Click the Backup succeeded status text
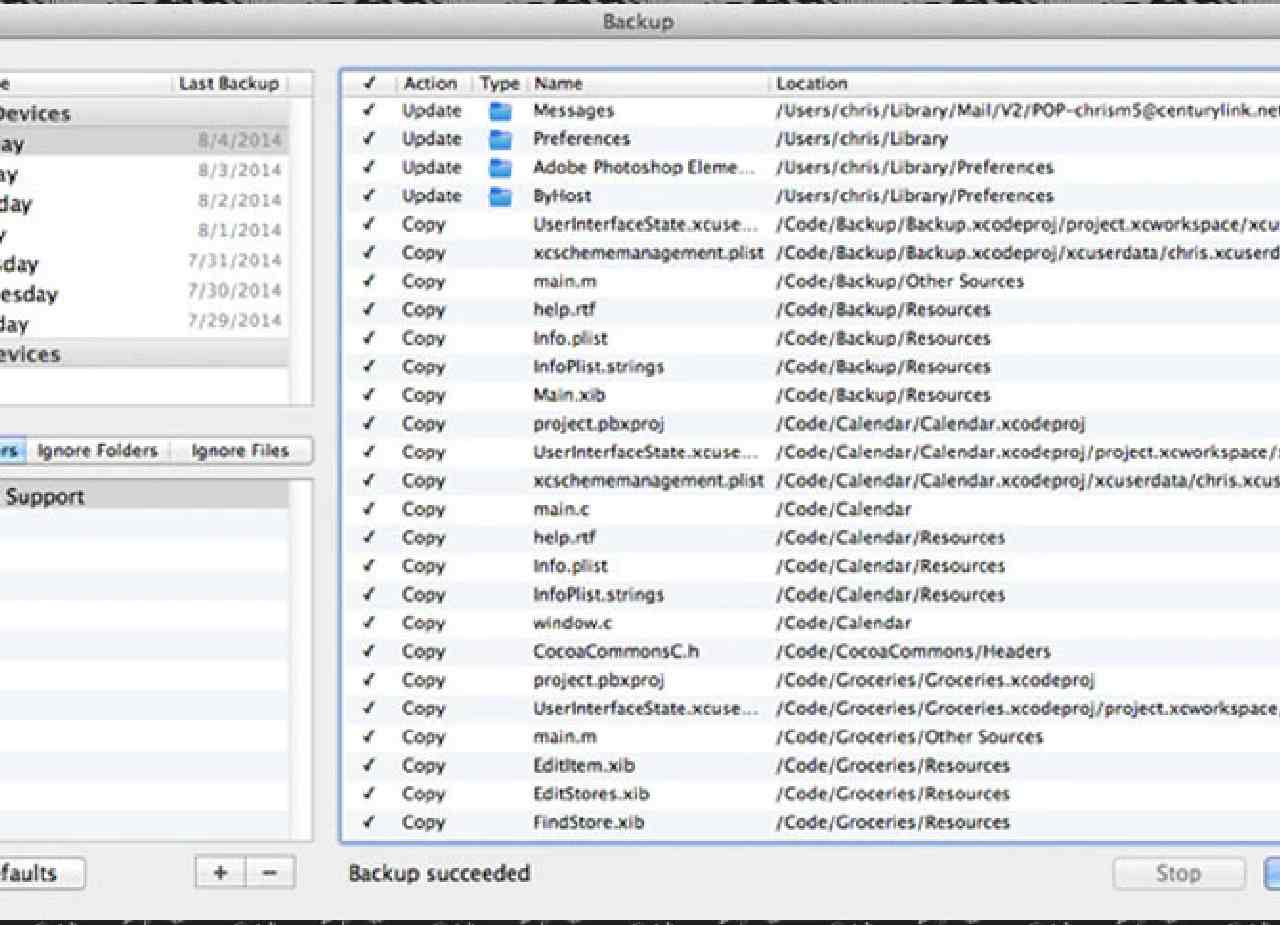Screen dimensions: 1280x925 (439, 873)
